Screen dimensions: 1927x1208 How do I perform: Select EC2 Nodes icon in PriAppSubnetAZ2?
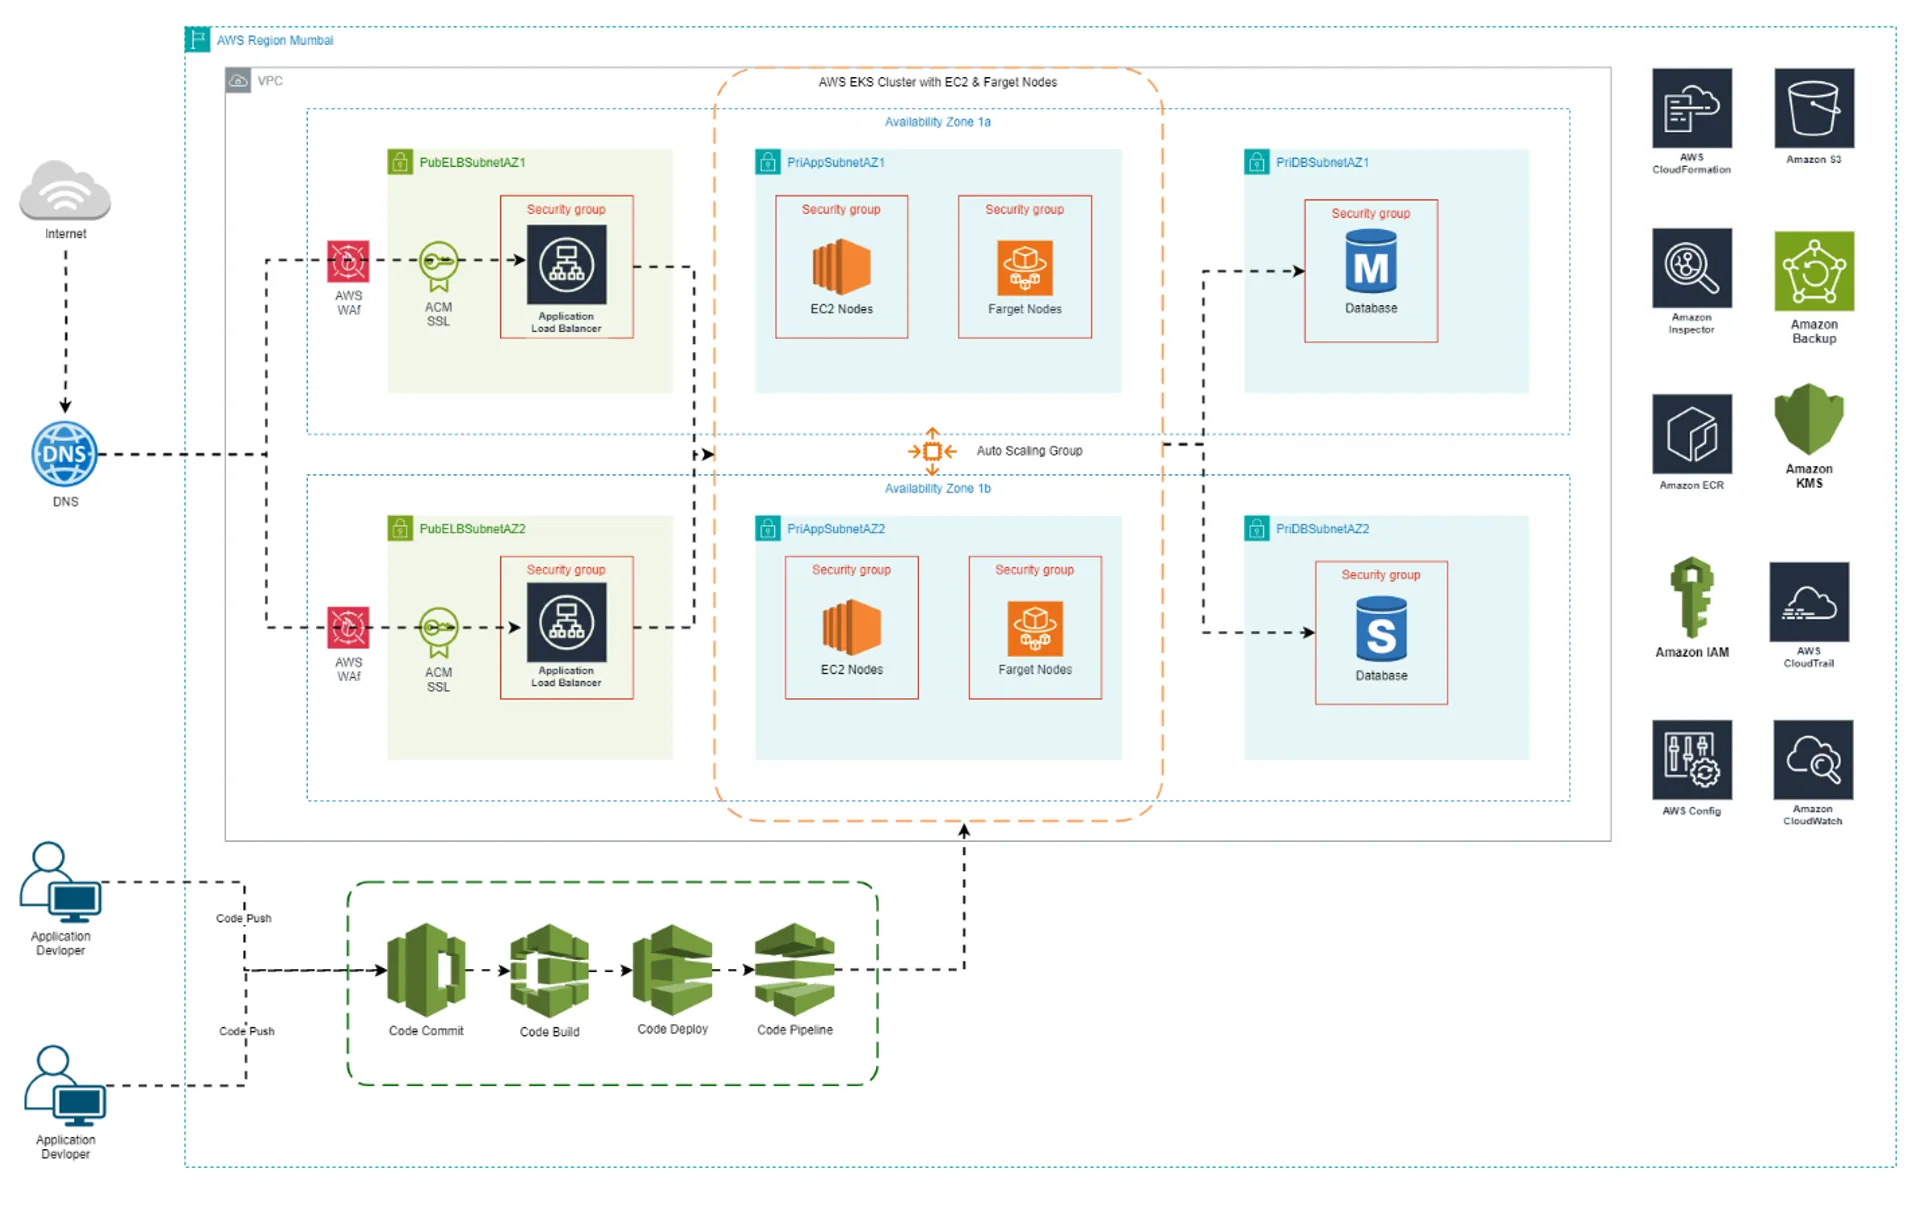(851, 628)
